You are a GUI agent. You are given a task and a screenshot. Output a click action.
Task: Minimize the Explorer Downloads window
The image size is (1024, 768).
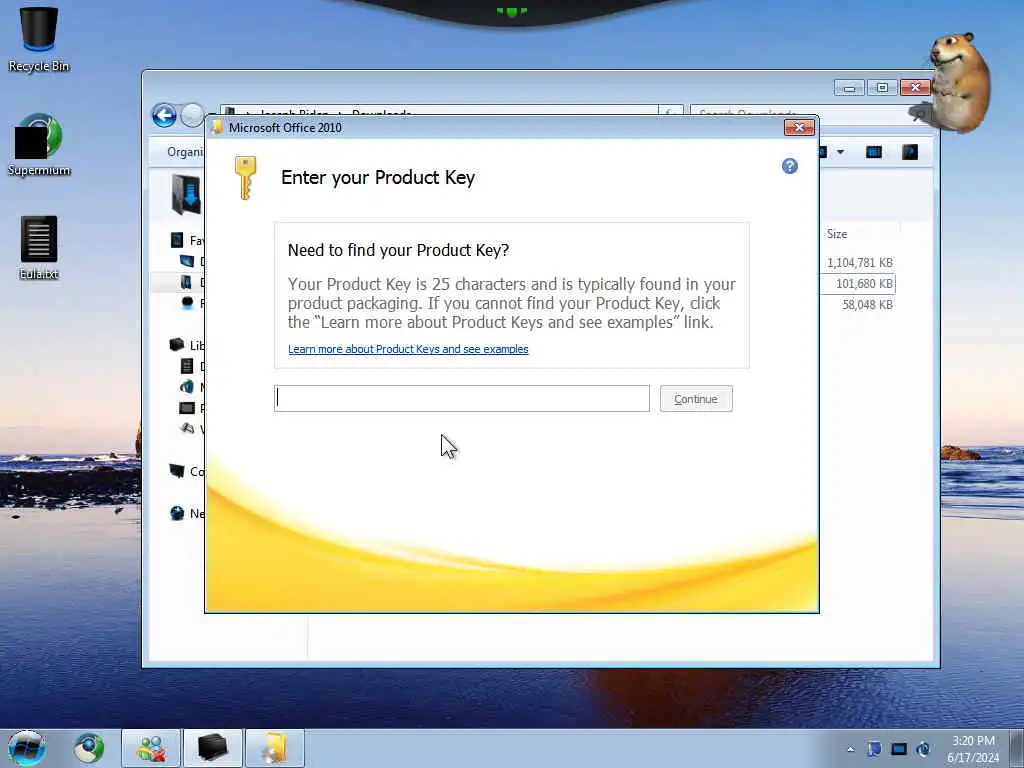(849, 88)
